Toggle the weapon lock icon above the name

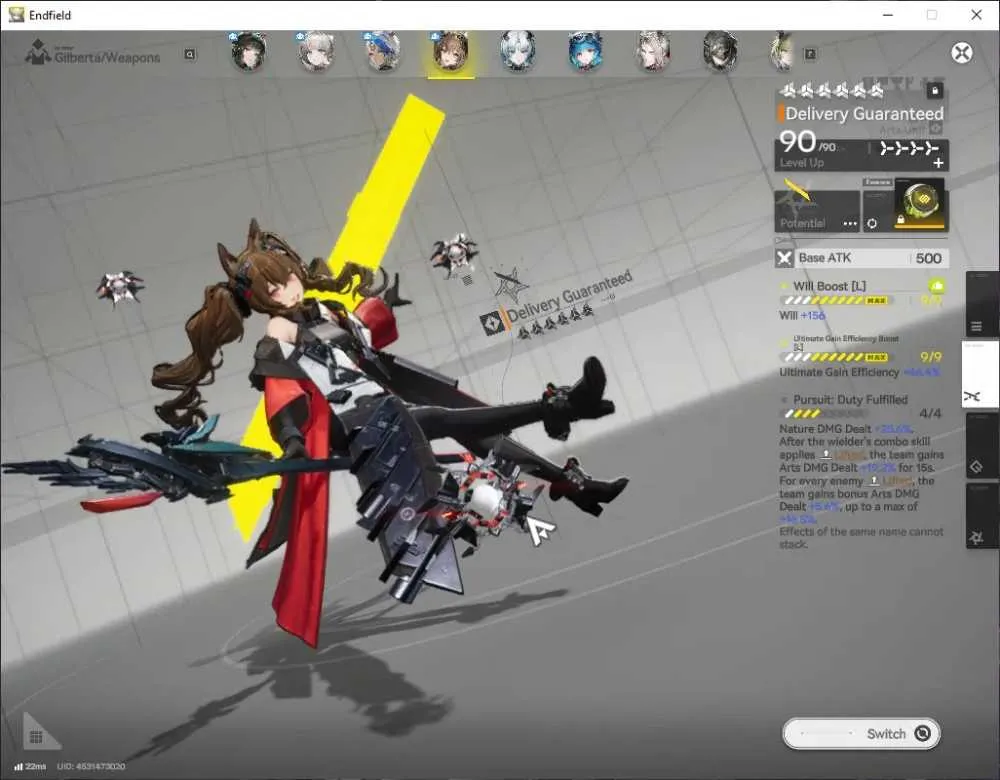coord(935,91)
